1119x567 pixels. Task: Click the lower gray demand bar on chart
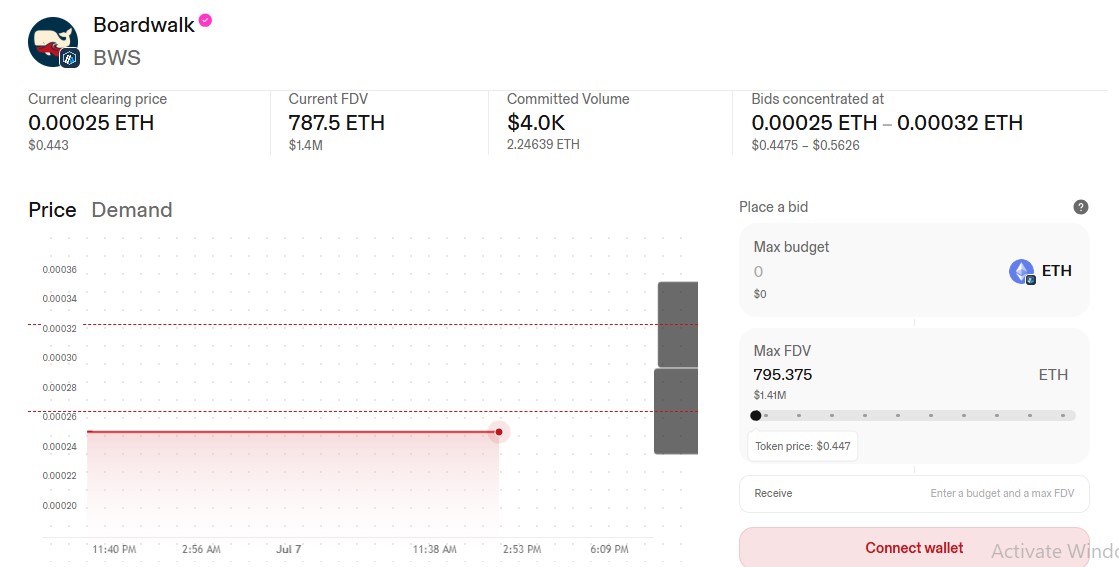coord(676,412)
